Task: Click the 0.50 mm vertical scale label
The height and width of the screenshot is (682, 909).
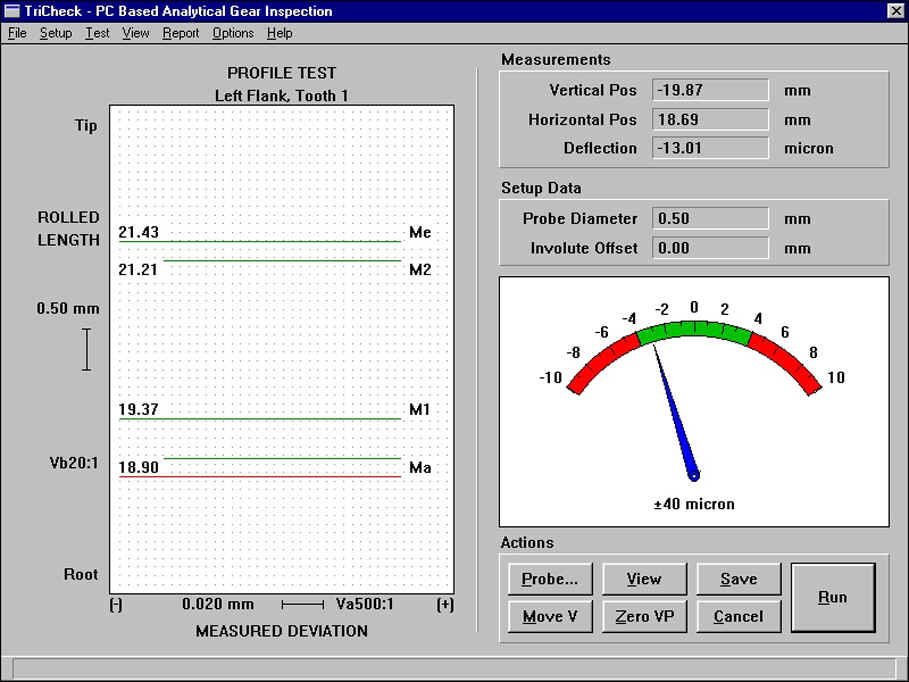Action: coord(68,308)
